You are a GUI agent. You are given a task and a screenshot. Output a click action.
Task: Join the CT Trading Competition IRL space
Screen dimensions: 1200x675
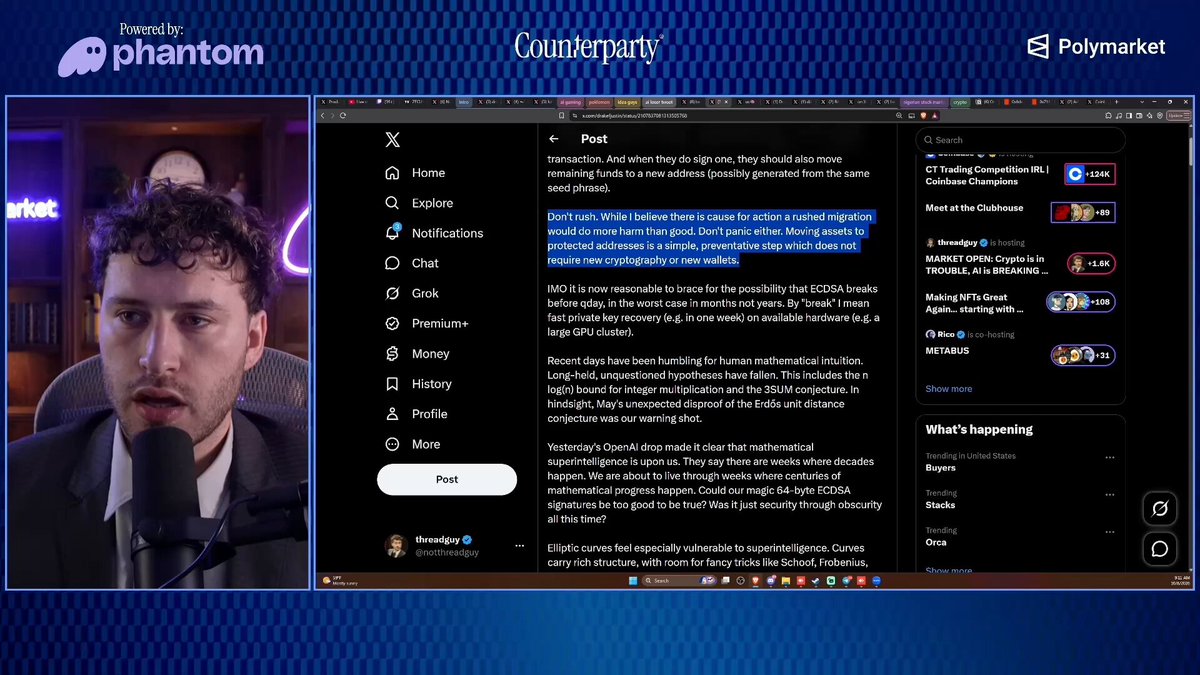pos(1020,175)
